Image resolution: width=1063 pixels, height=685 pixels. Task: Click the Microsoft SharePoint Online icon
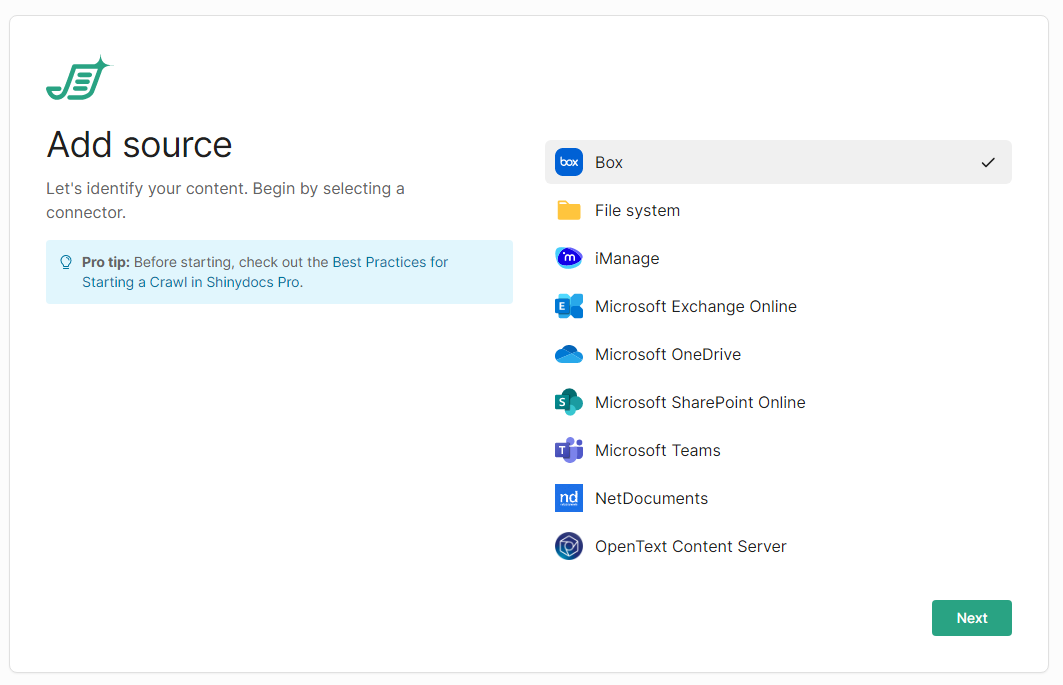[x=569, y=402]
